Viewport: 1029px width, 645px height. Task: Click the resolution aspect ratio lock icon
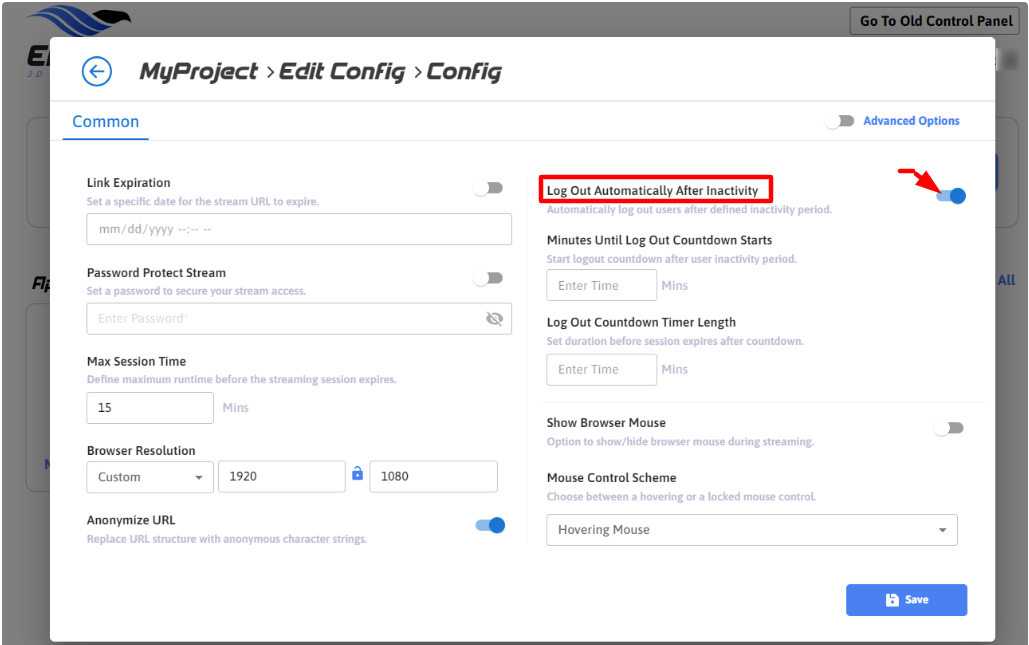(x=357, y=474)
